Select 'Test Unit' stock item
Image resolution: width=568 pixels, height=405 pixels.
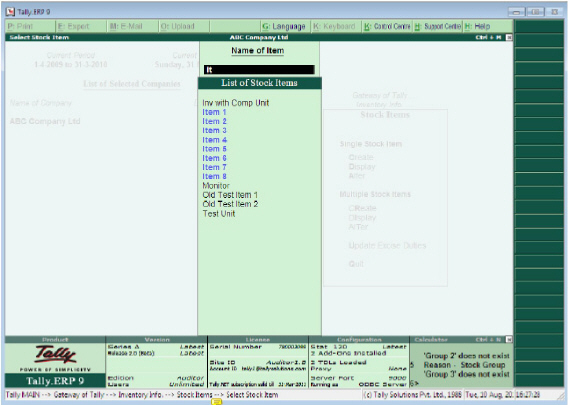coord(219,214)
